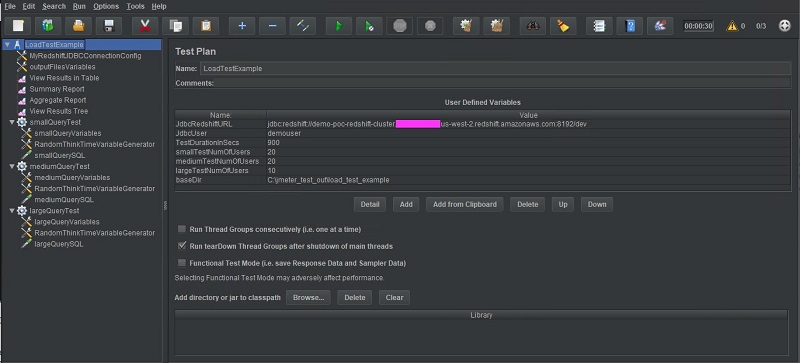Open the File menu

click(x=10, y=6)
